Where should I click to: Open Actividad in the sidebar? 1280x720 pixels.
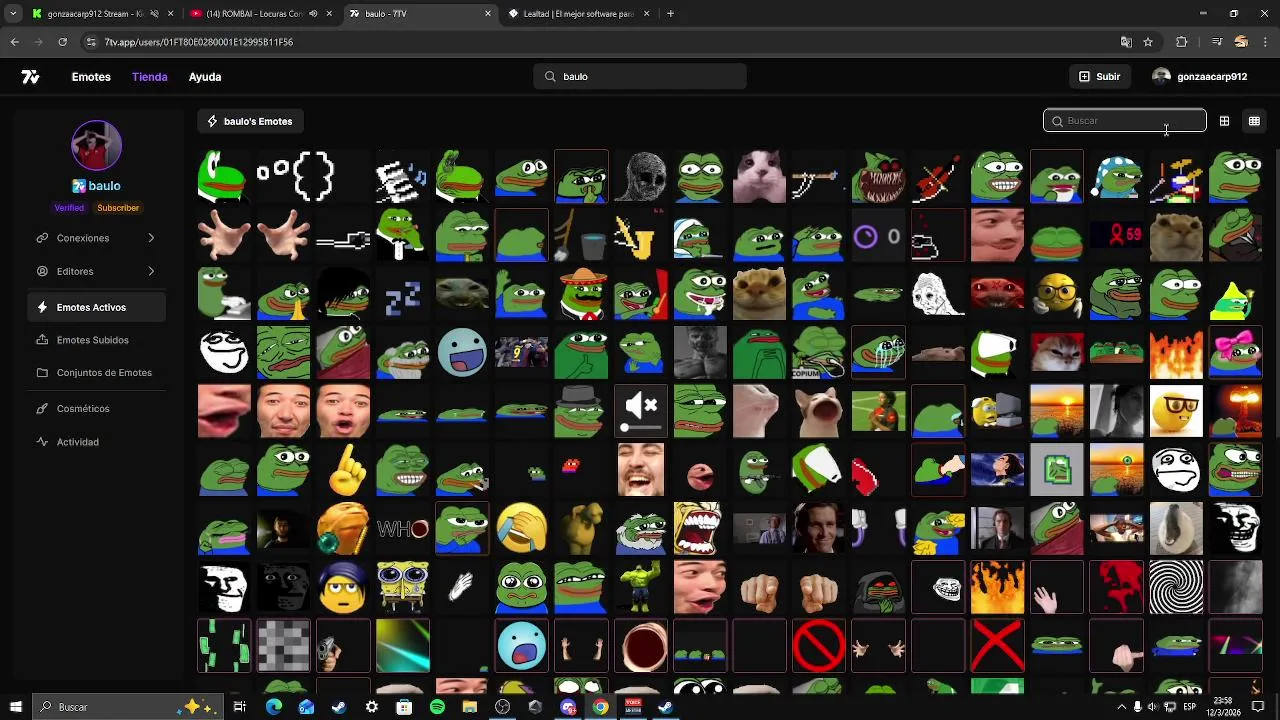pos(96,442)
